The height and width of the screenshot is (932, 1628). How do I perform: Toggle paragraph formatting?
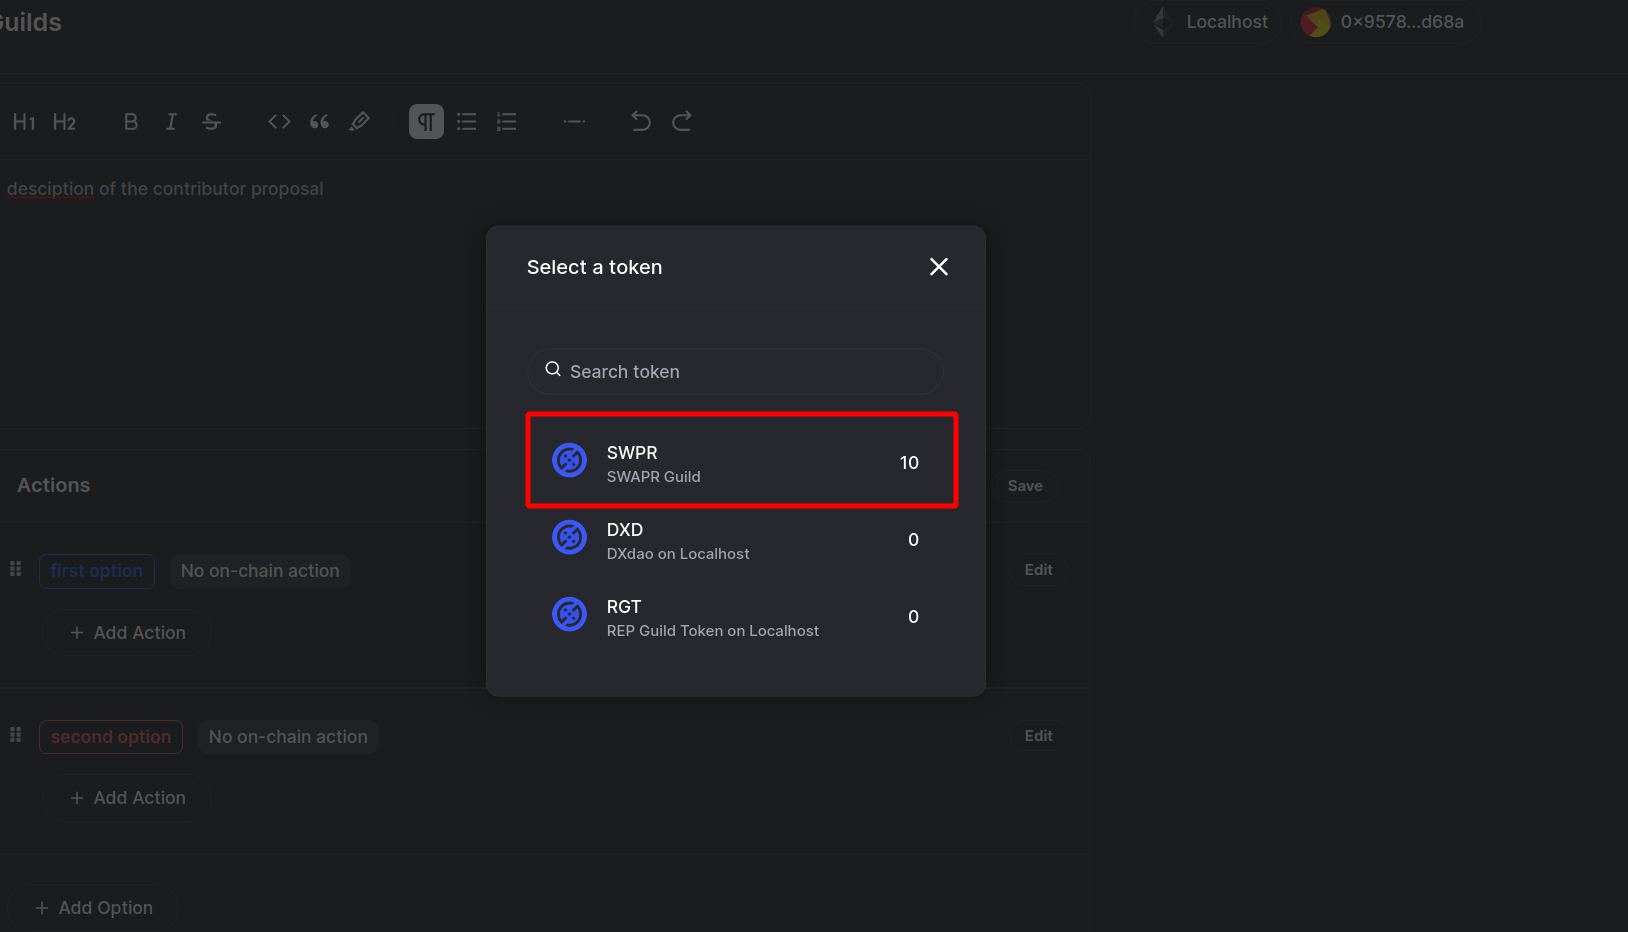point(426,122)
